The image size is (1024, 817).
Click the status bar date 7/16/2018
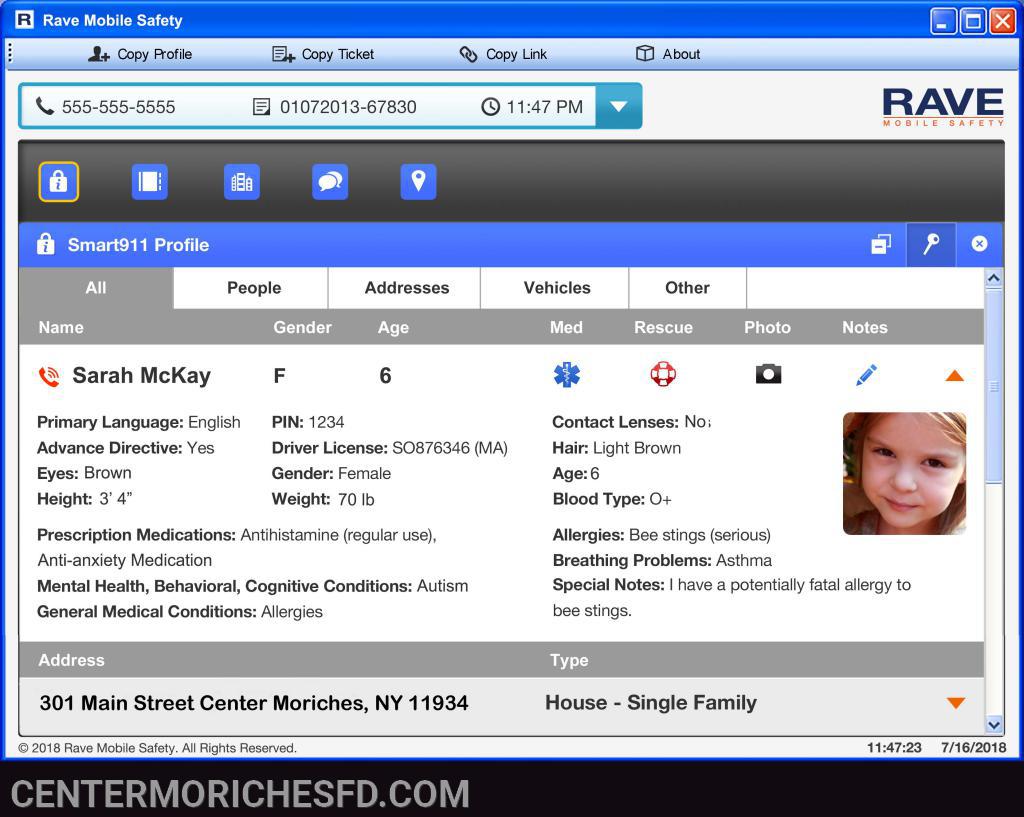point(973,748)
